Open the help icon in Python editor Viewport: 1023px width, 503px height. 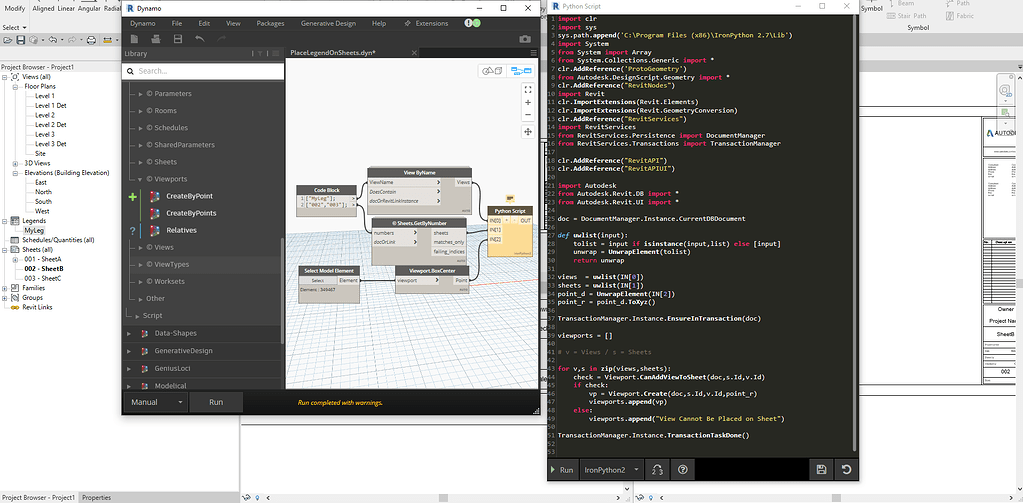(x=682, y=469)
